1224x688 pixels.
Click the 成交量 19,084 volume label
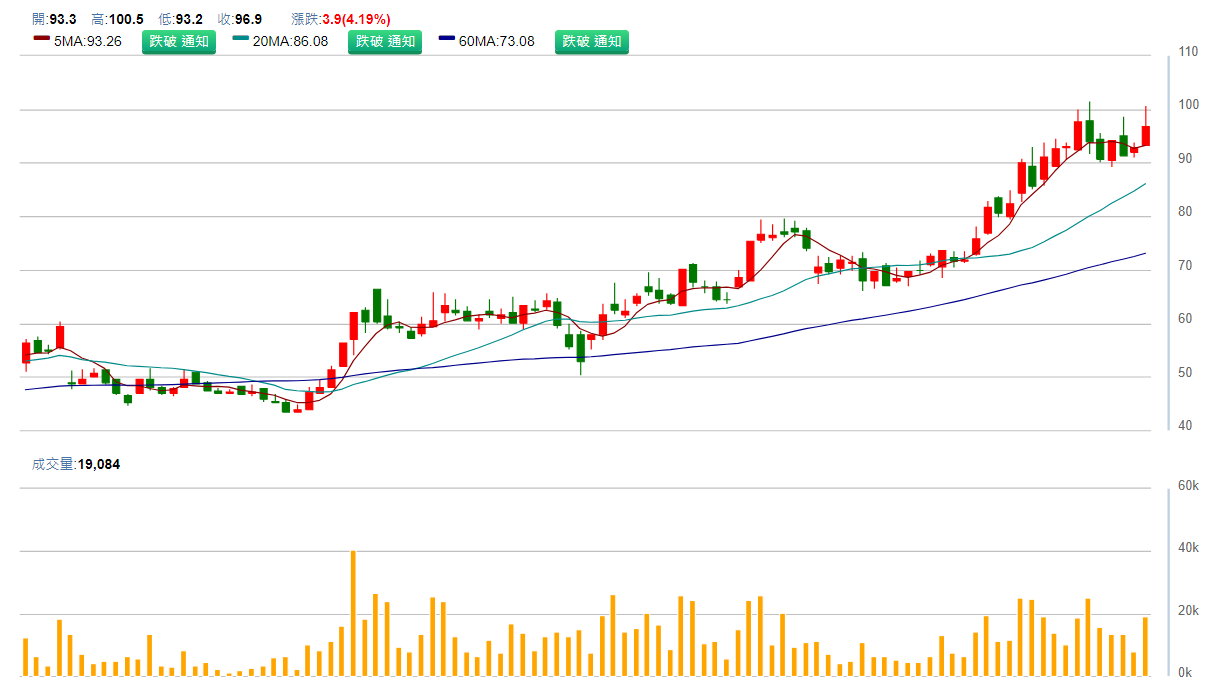[76, 464]
